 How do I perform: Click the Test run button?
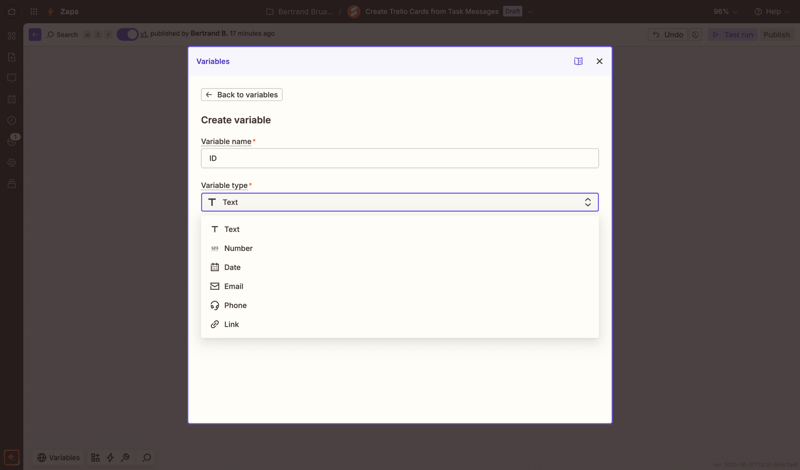click(733, 34)
